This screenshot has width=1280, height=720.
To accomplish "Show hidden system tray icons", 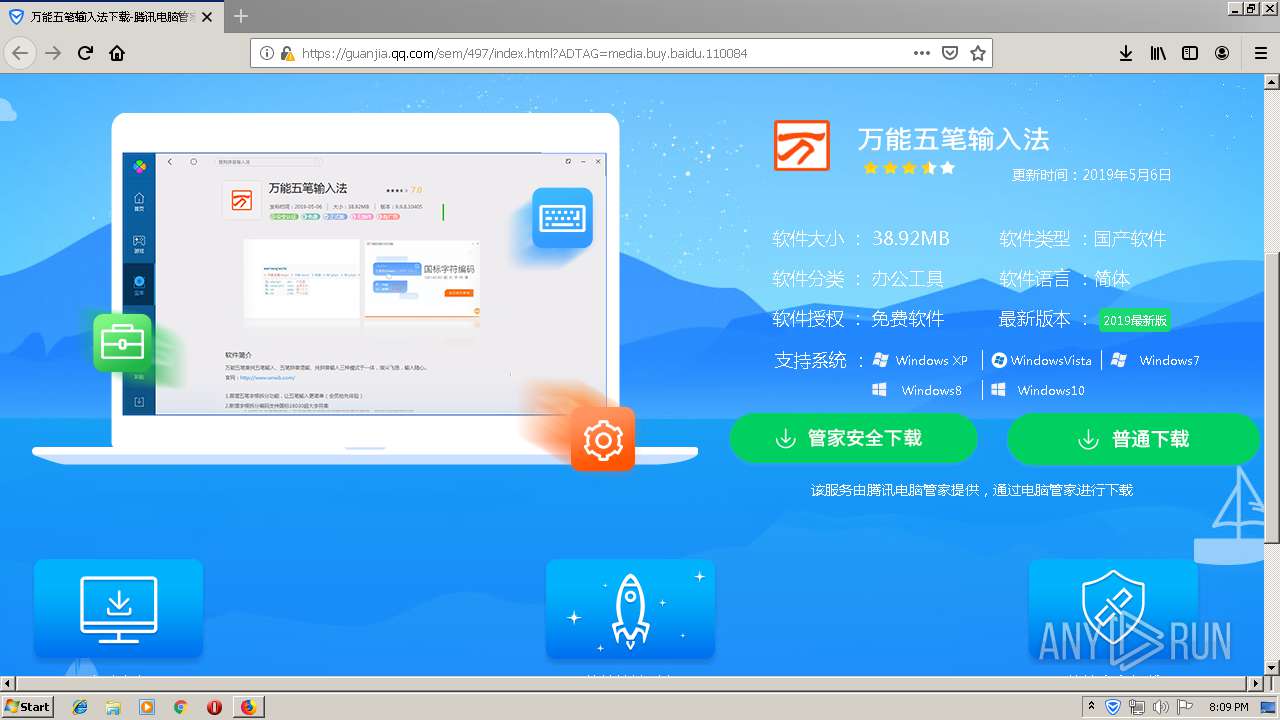I will [x=1090, y=706].
